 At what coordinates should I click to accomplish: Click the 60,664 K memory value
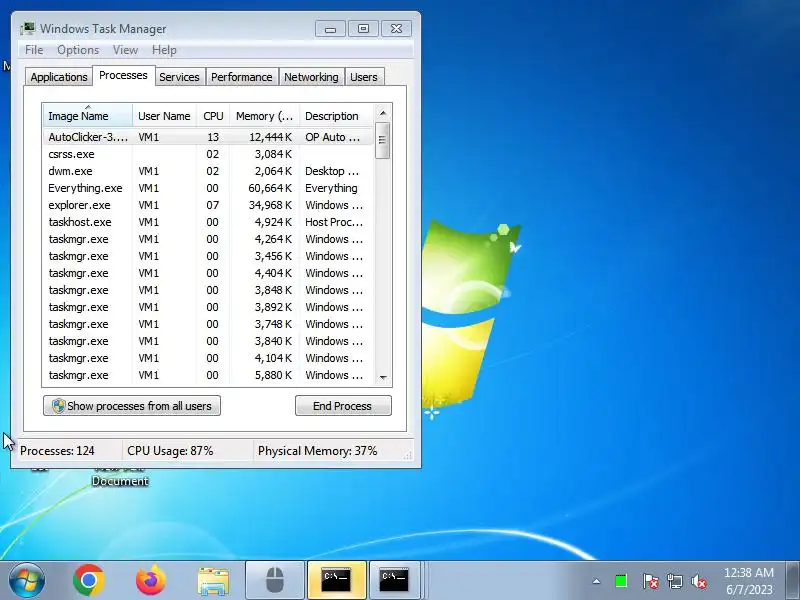click(x=270, y=188)
